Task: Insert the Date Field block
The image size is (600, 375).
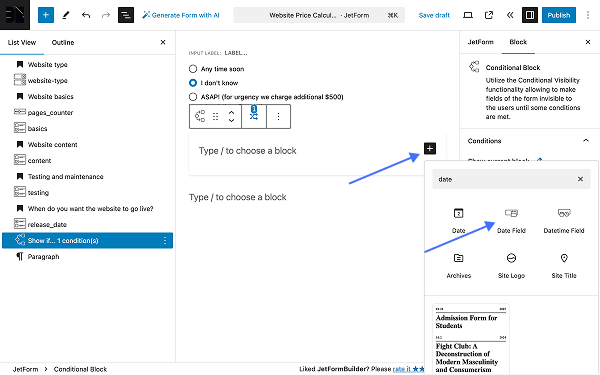Action: (x=511, y=221)
